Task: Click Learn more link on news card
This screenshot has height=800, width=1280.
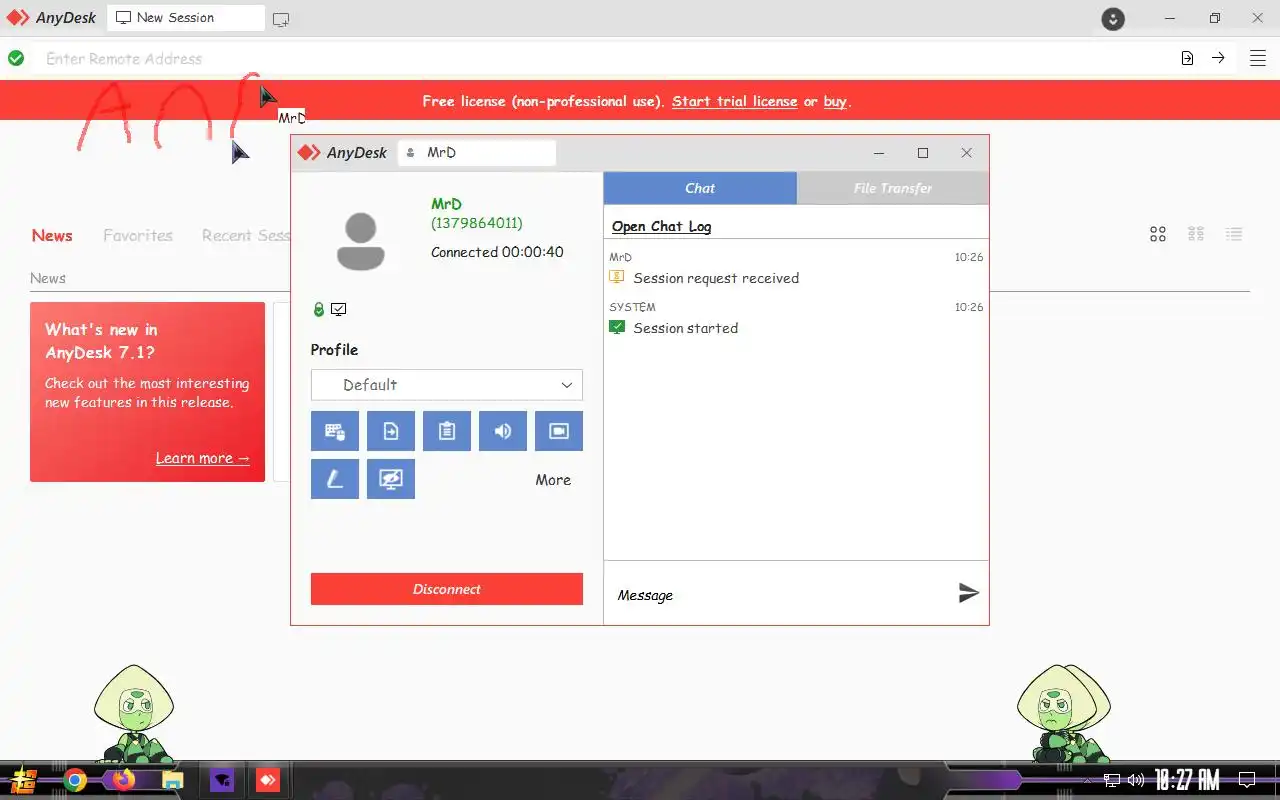Action: click(x=202, y=458)
